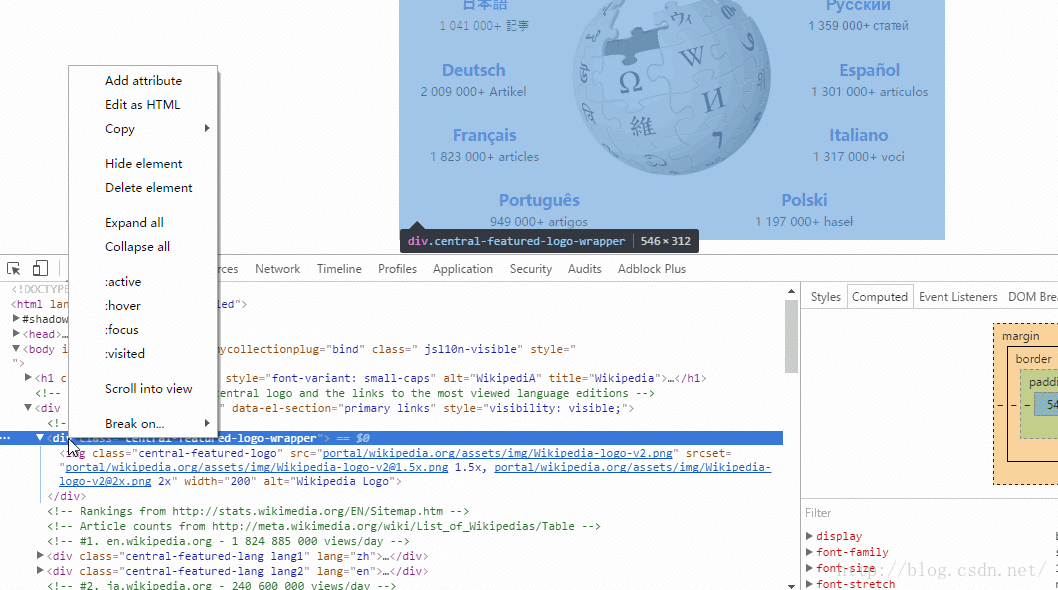Collapse the central-featured-logo-wrapper div

coord(40,438)
